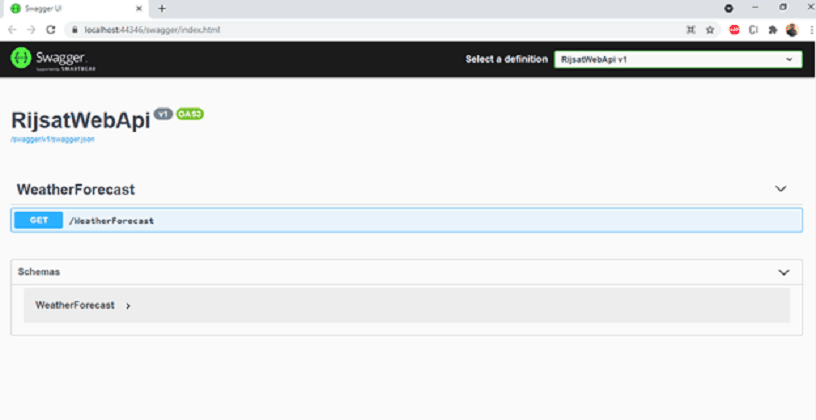Click the browser back arrow

pos(12,30)
